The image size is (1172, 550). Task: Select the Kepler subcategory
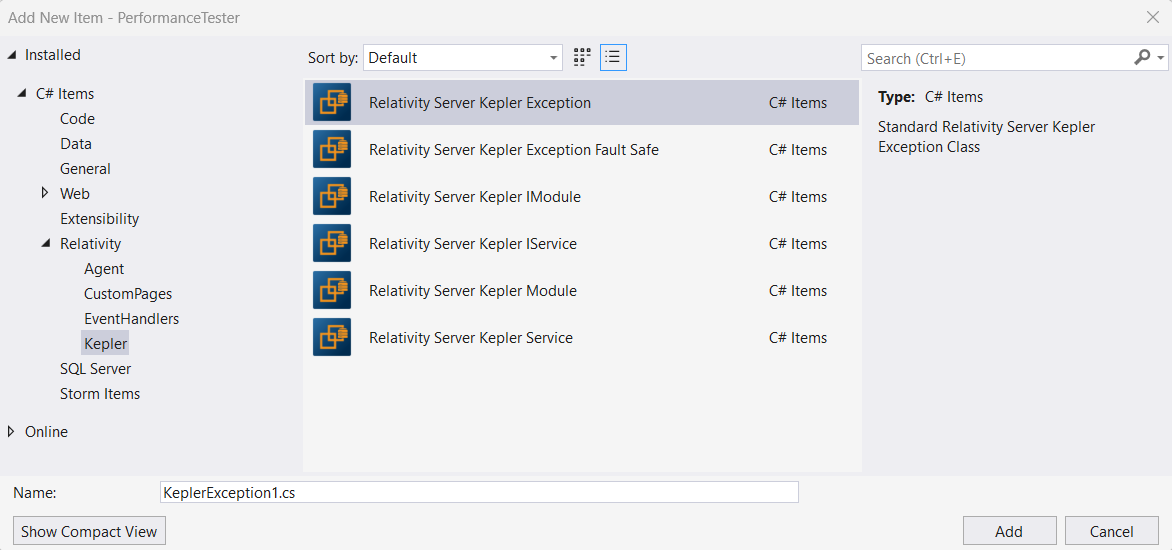106,344
